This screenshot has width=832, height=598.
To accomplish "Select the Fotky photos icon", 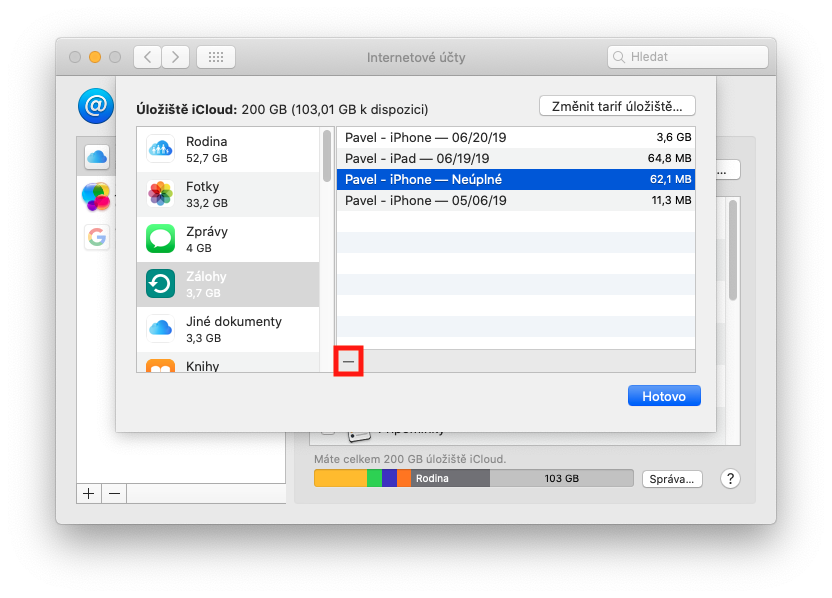I will 160,194.
